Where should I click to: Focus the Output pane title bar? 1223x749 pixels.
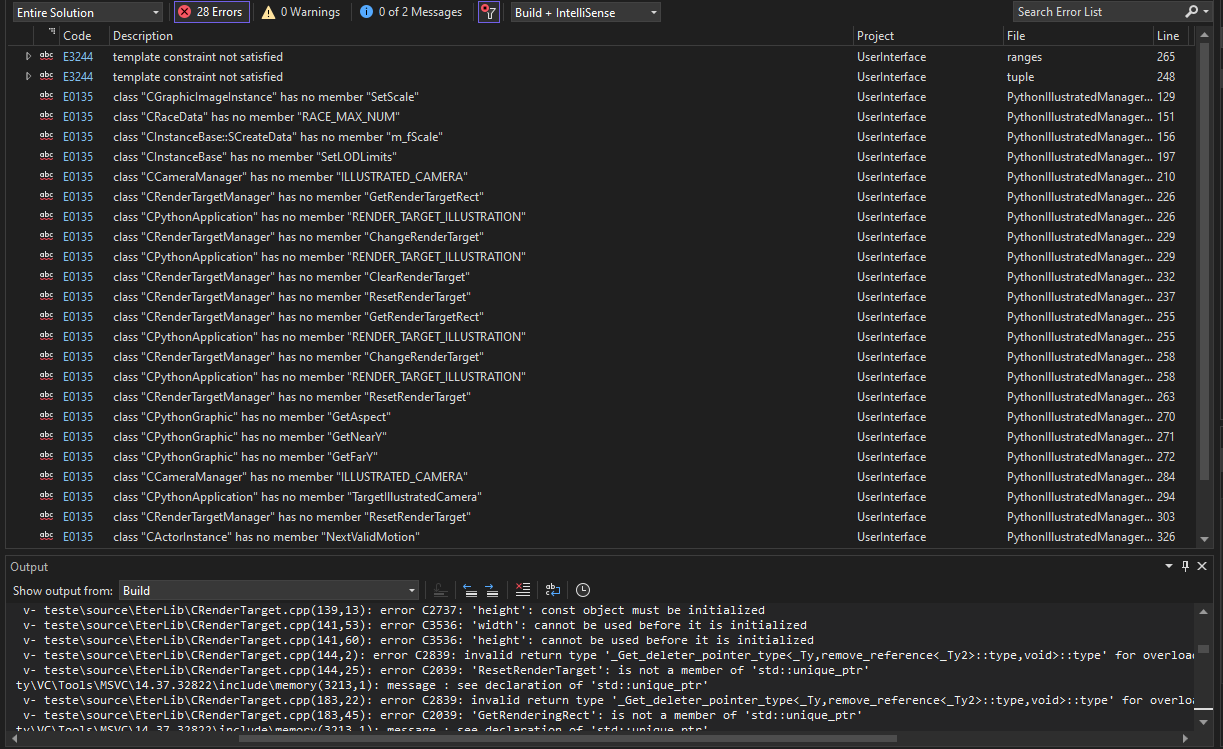coord(29,566)
